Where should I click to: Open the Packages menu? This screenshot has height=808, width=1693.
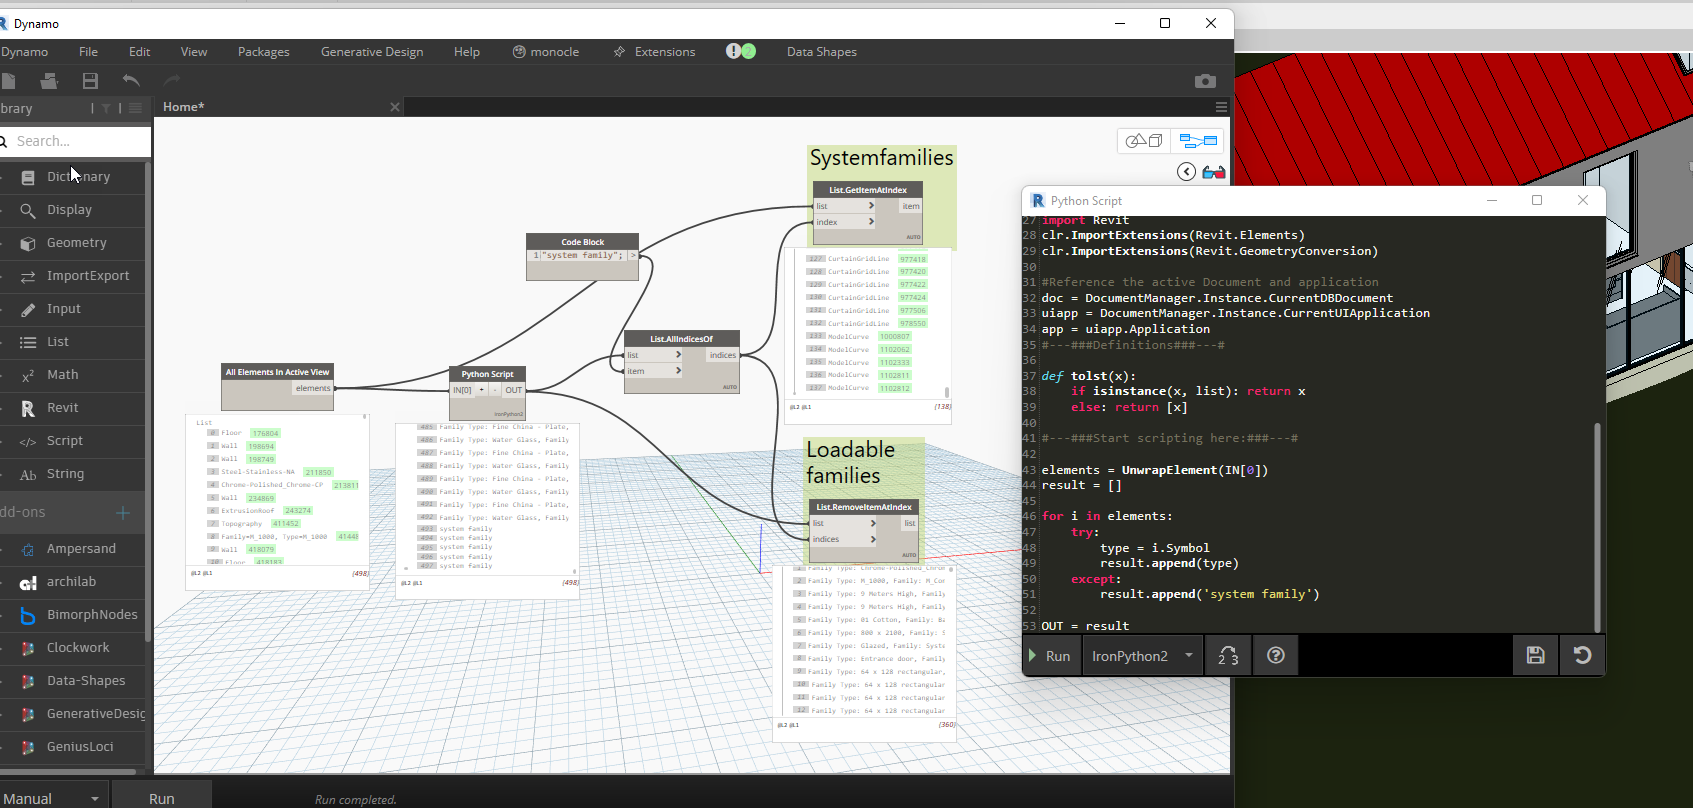pos(264,52)
